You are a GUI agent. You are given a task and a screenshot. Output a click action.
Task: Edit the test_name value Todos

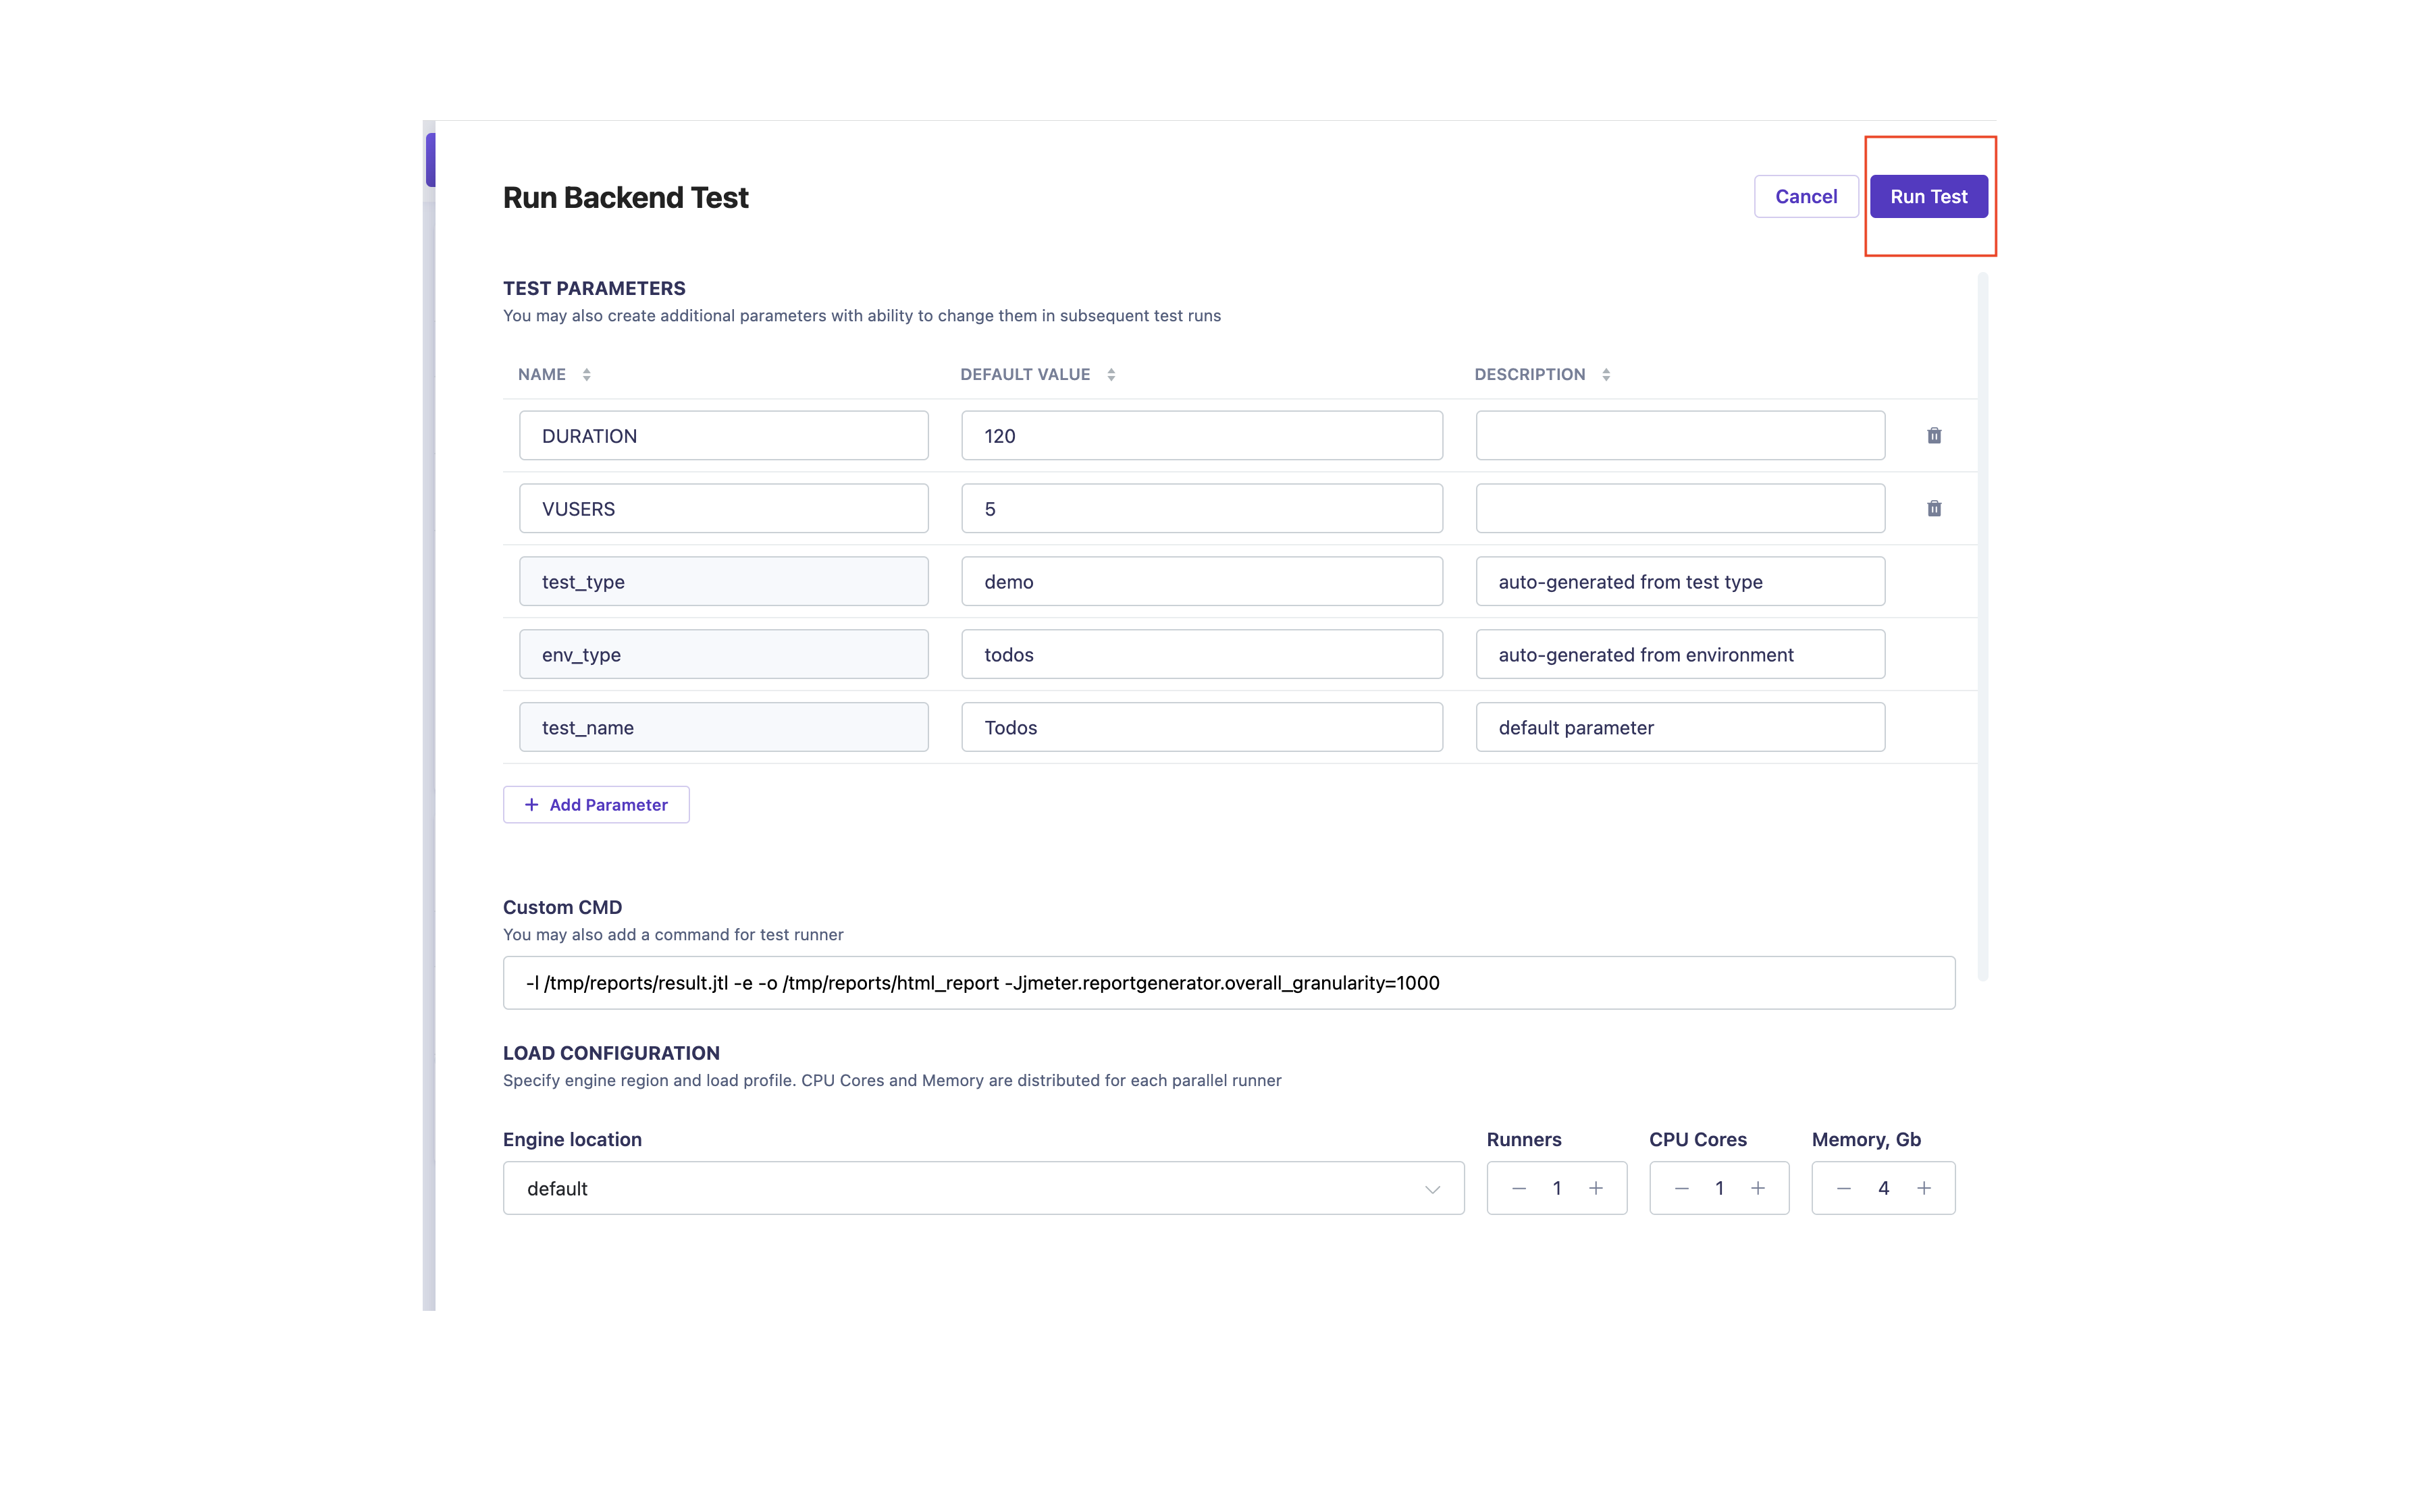1202,728
